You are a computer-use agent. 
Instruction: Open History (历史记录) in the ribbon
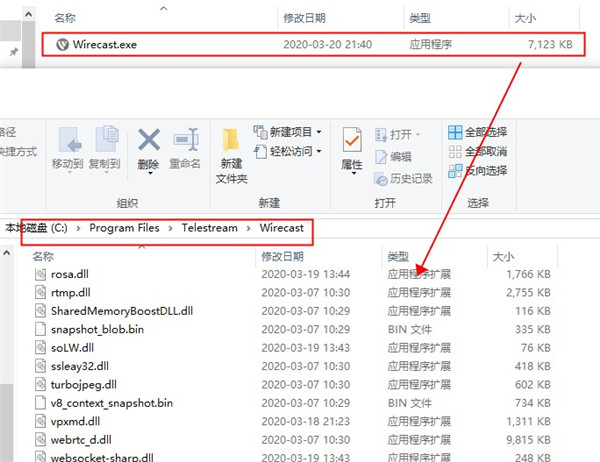(403, 178)
